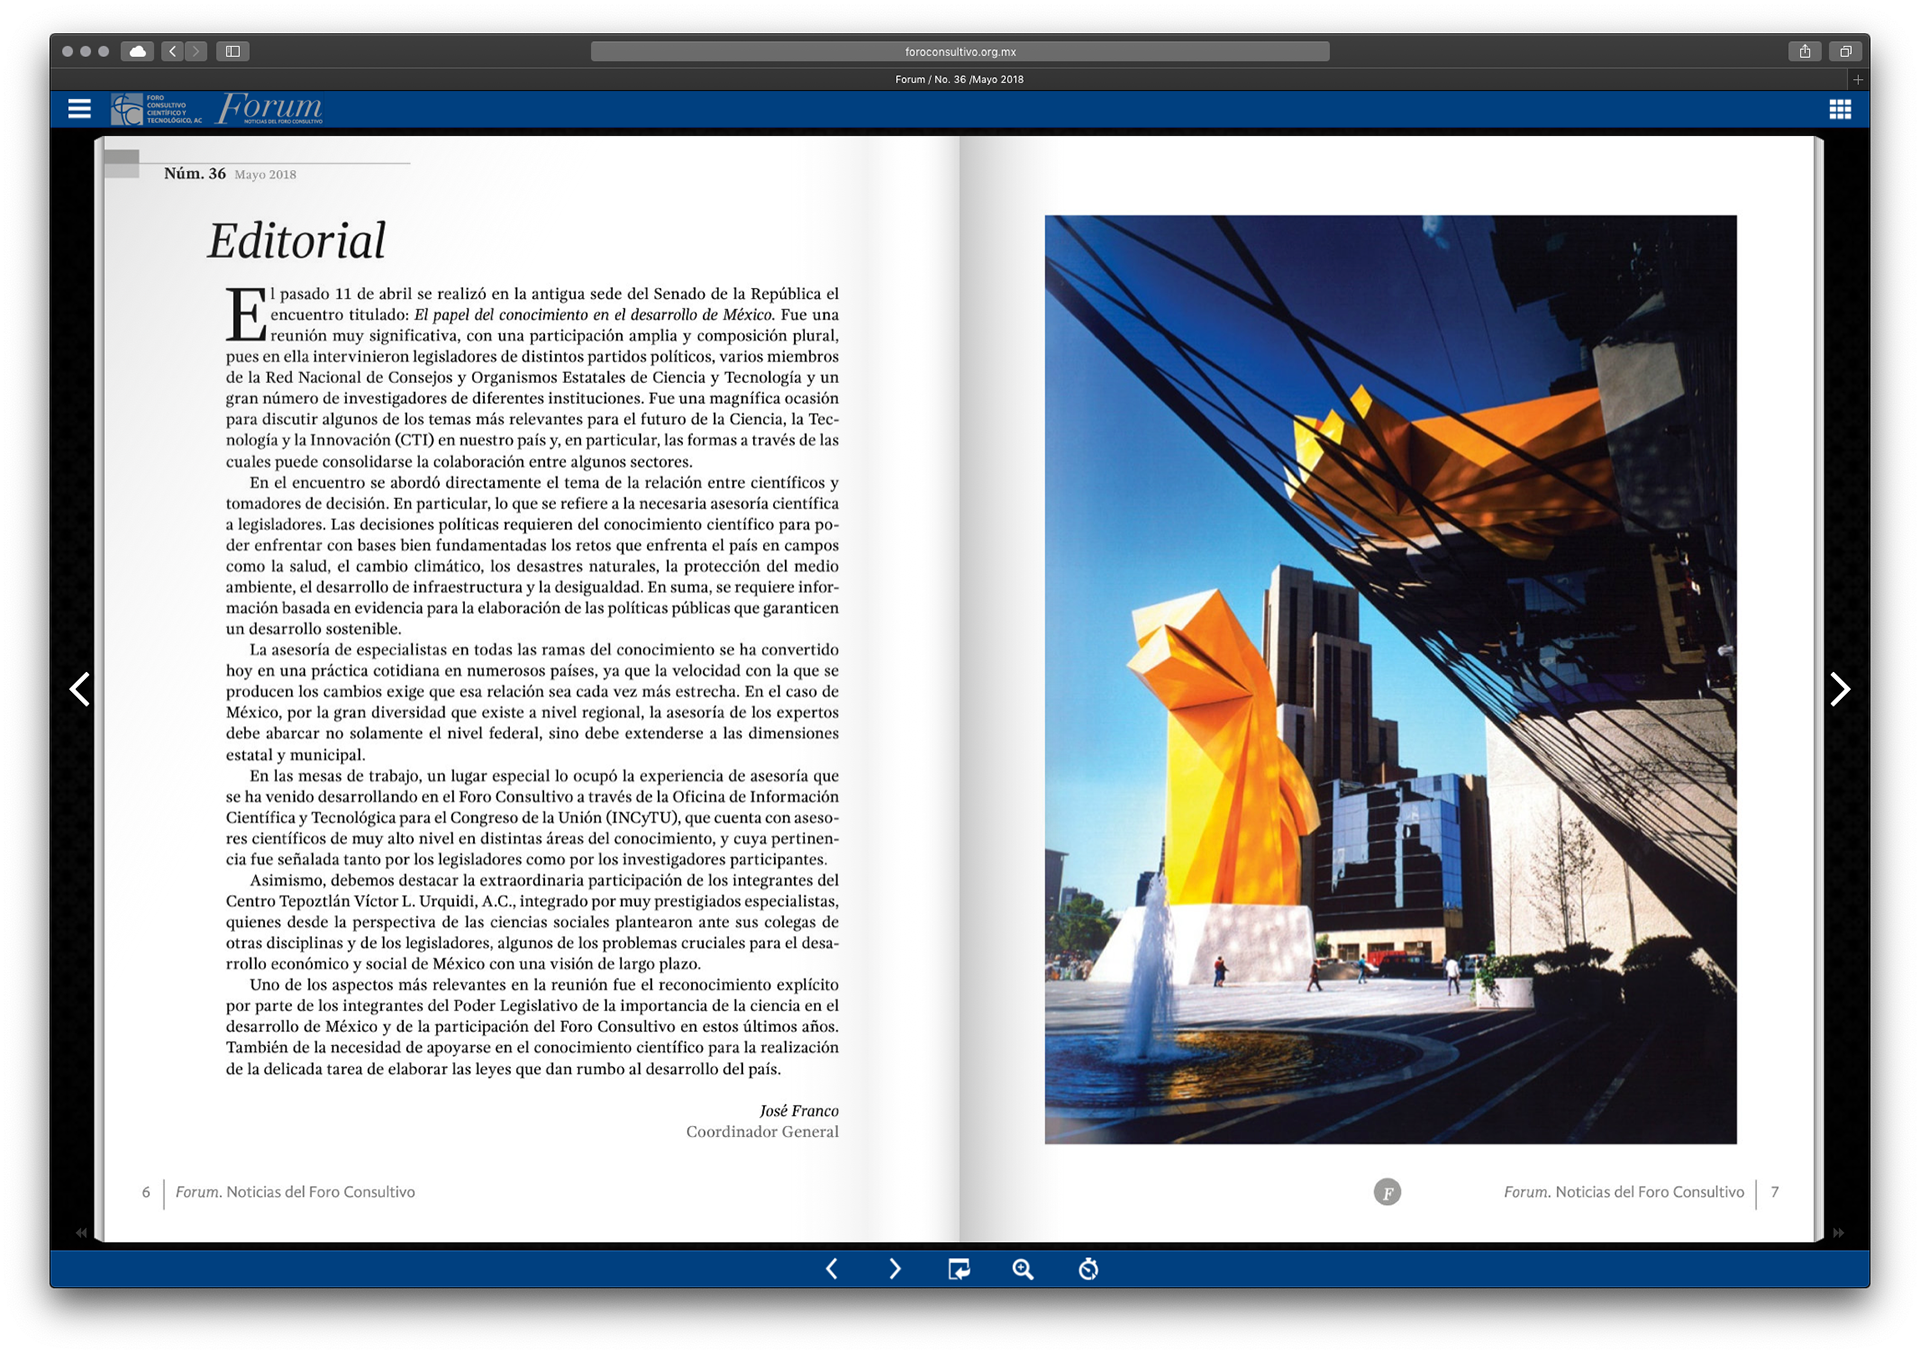Open a new browser tab with the plus button
This screenshot has height=1354, width=1920.
[x=1858, y=79]
